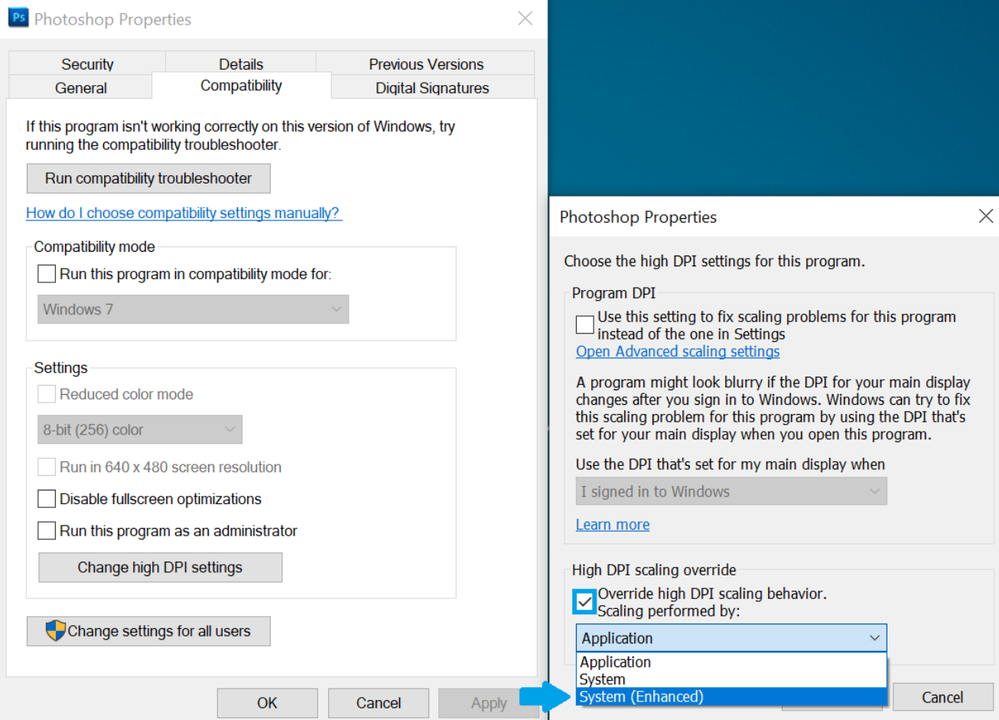
Task: Switch to Previous Versions tab
Action: tap(426, 64)
